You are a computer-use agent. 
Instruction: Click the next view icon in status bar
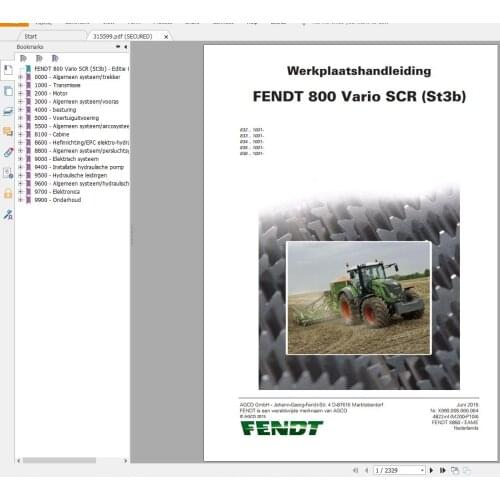click(467, 470)
